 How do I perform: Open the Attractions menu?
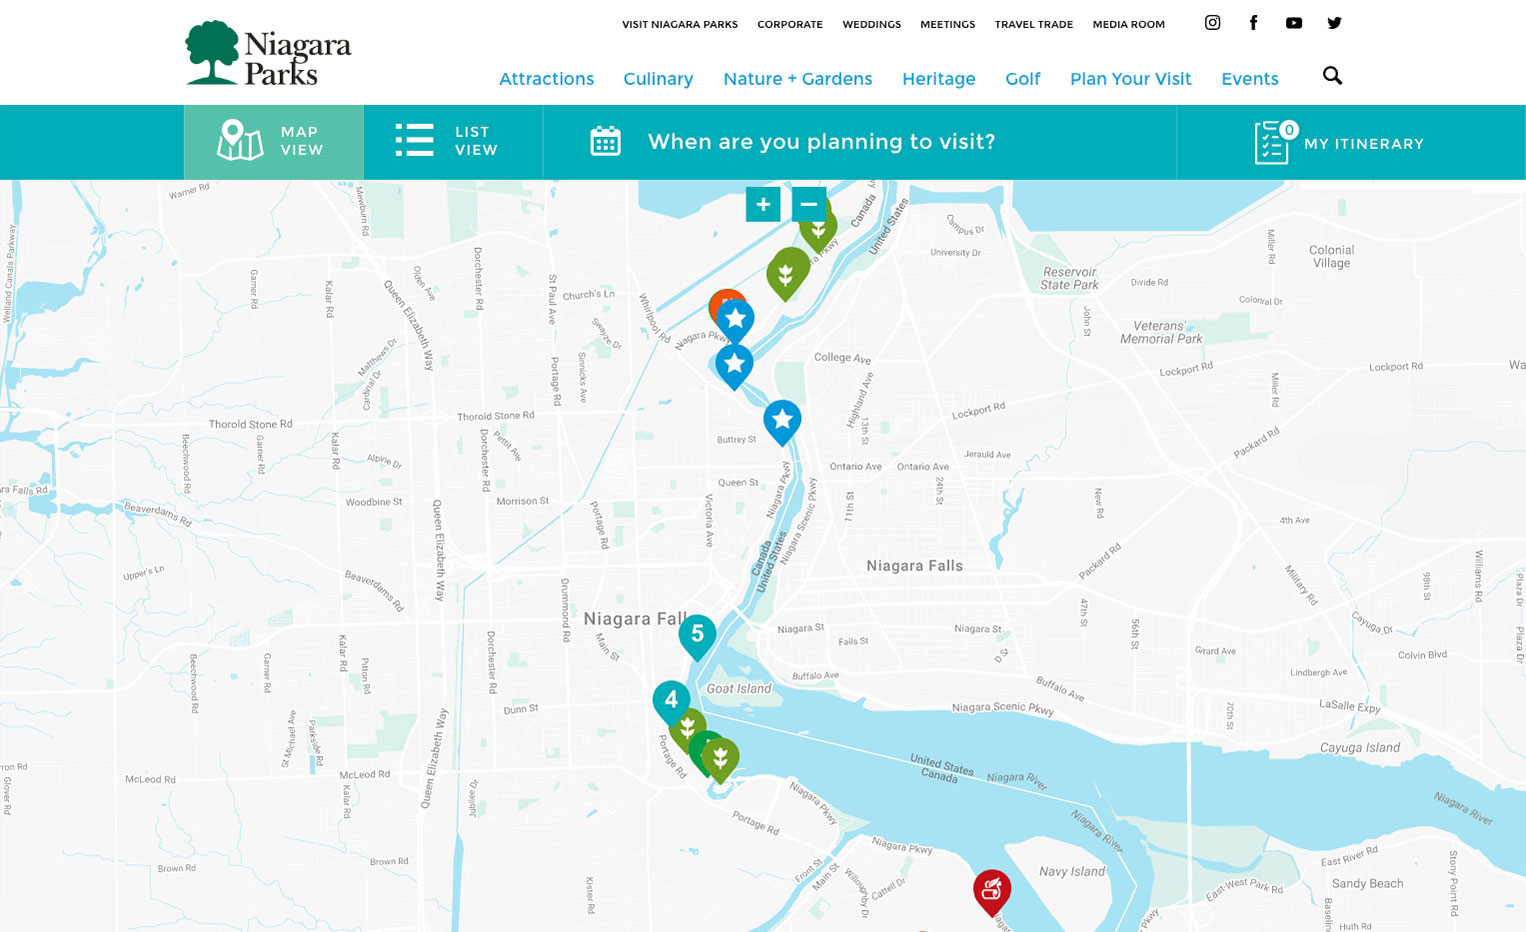point(546,79)
